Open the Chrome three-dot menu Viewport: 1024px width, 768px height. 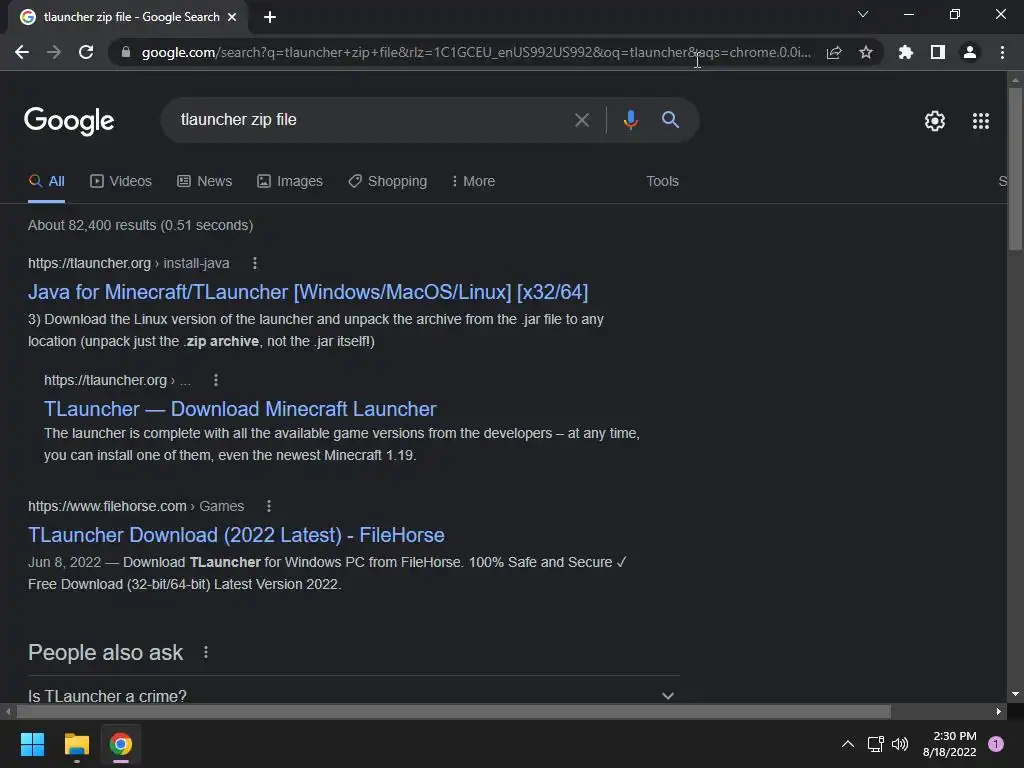[1002, 52]
